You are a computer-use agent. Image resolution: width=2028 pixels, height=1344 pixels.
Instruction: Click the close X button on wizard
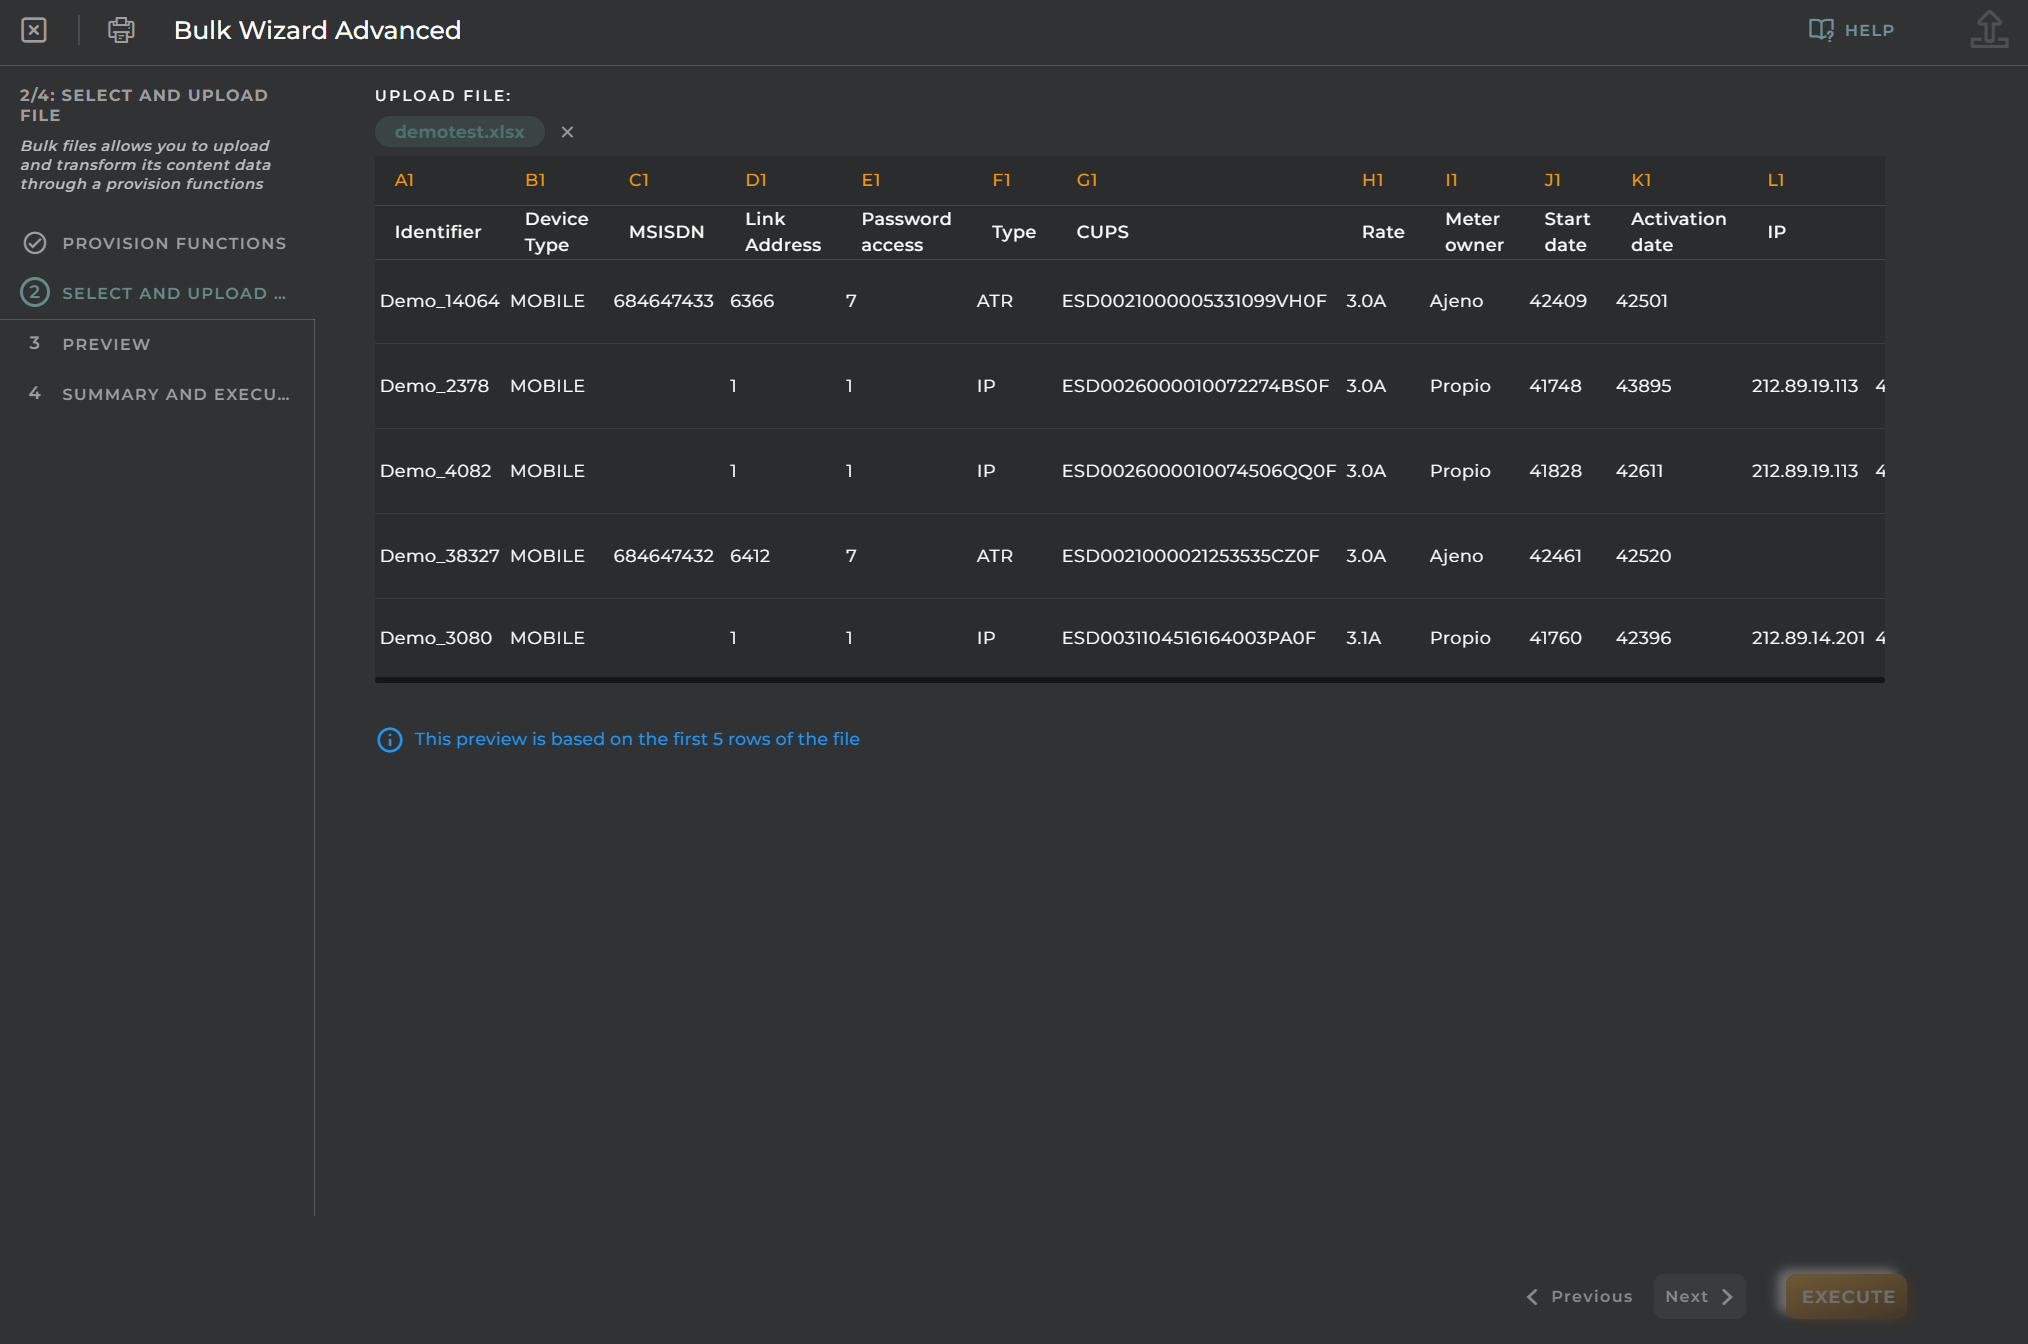pyautogui.click(x=33, y=30)
